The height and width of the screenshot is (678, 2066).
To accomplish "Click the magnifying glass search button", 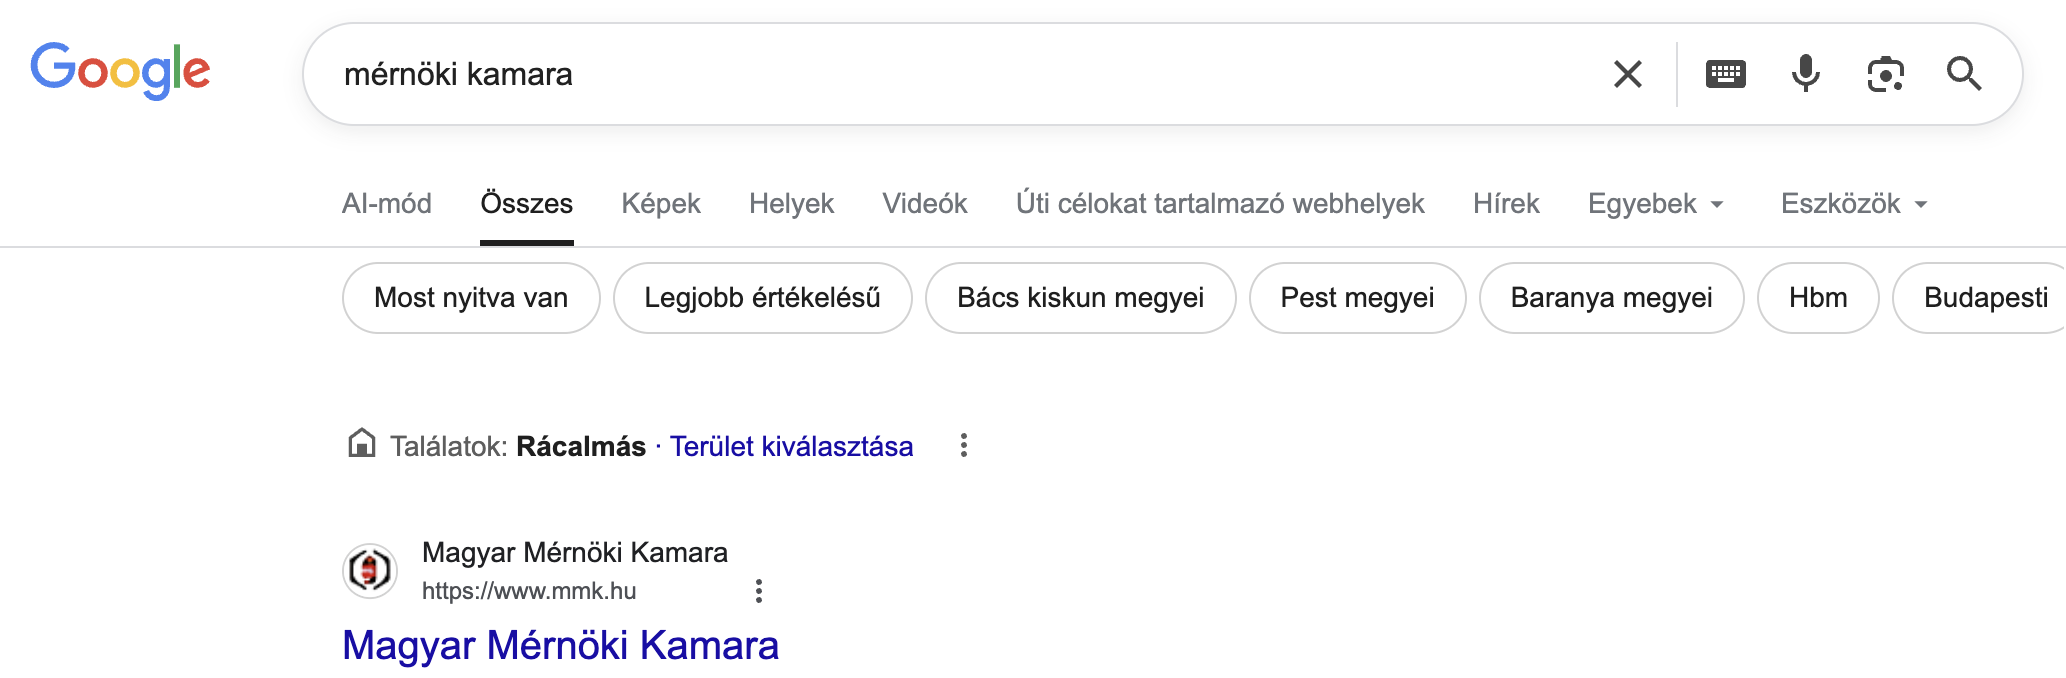I will (1964, 74).
